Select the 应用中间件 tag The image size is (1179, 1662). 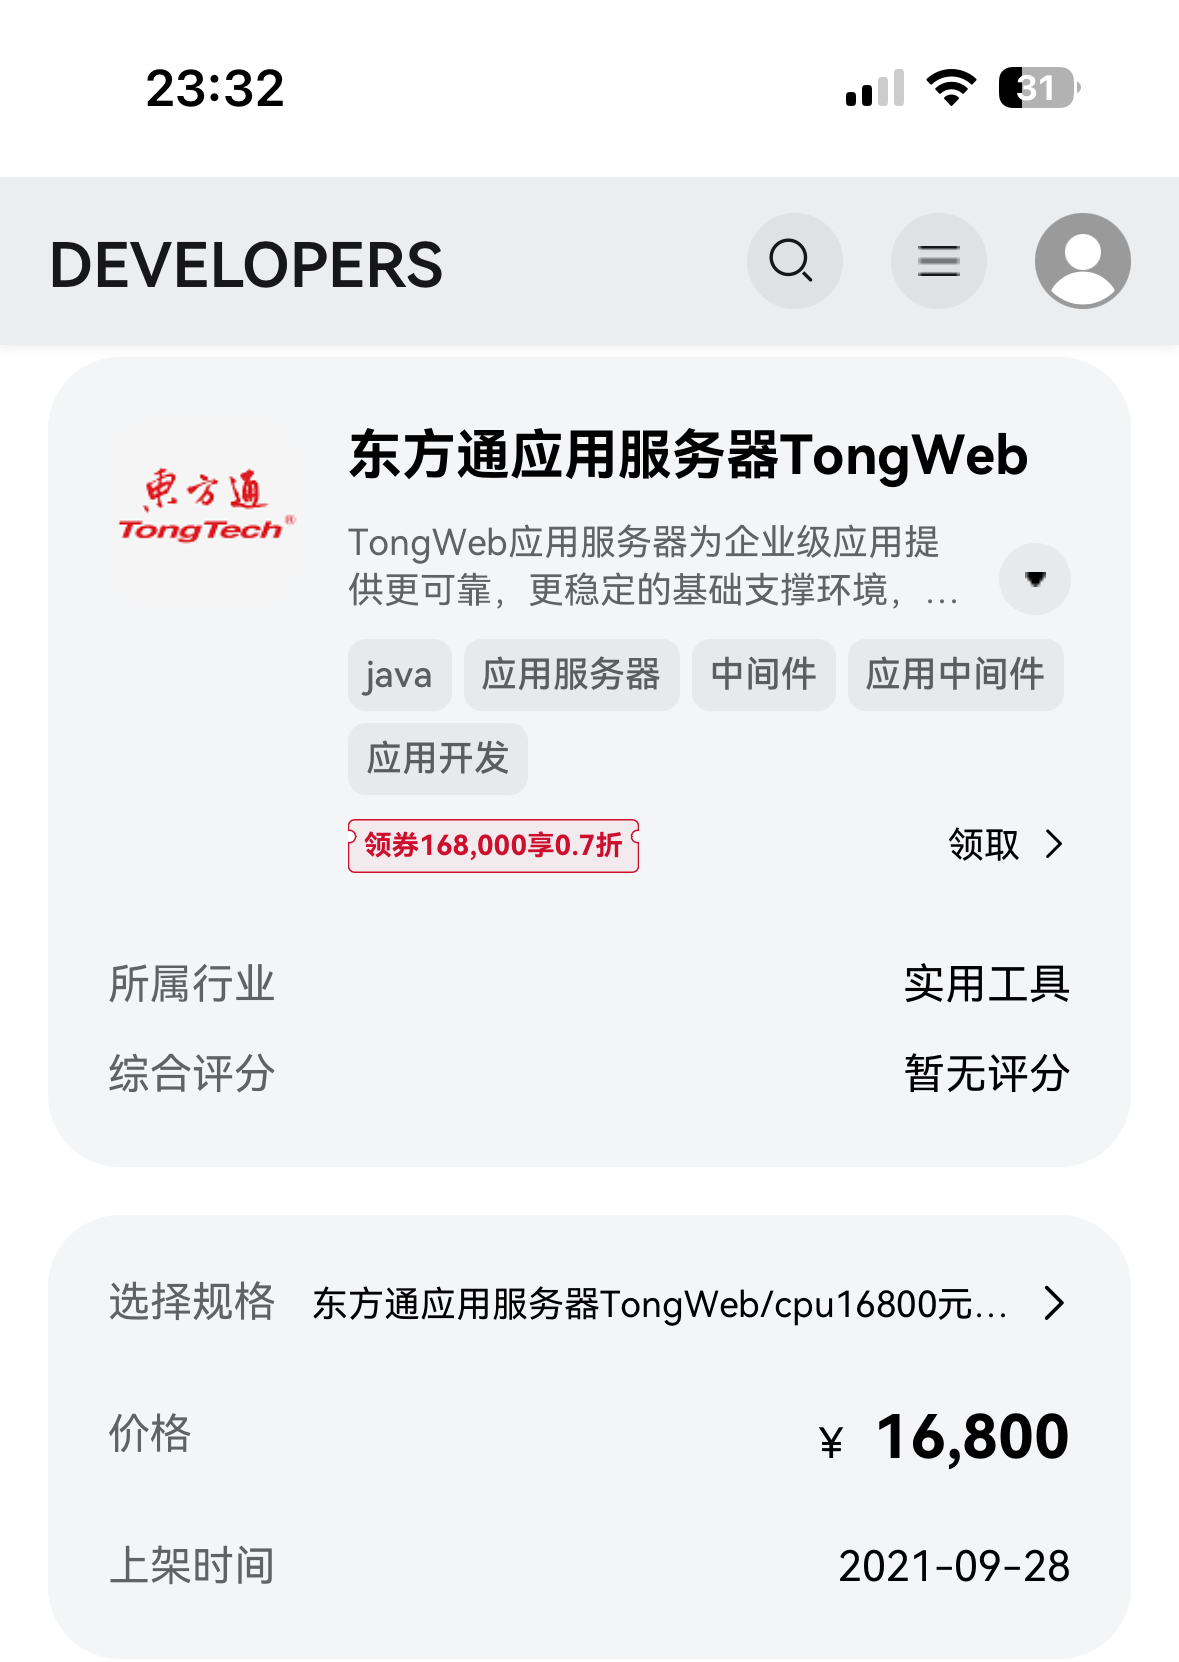955,675
